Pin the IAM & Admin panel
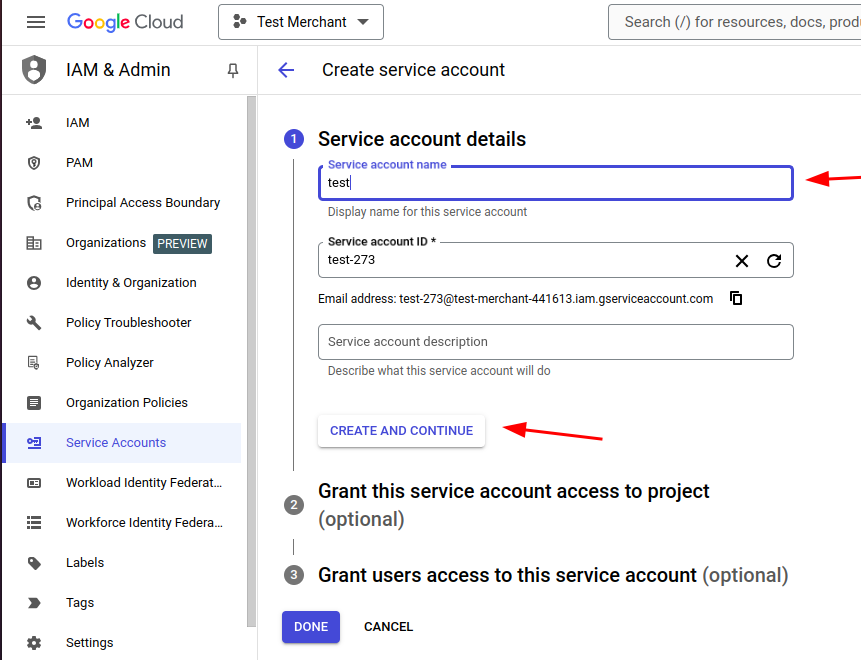 233,70
